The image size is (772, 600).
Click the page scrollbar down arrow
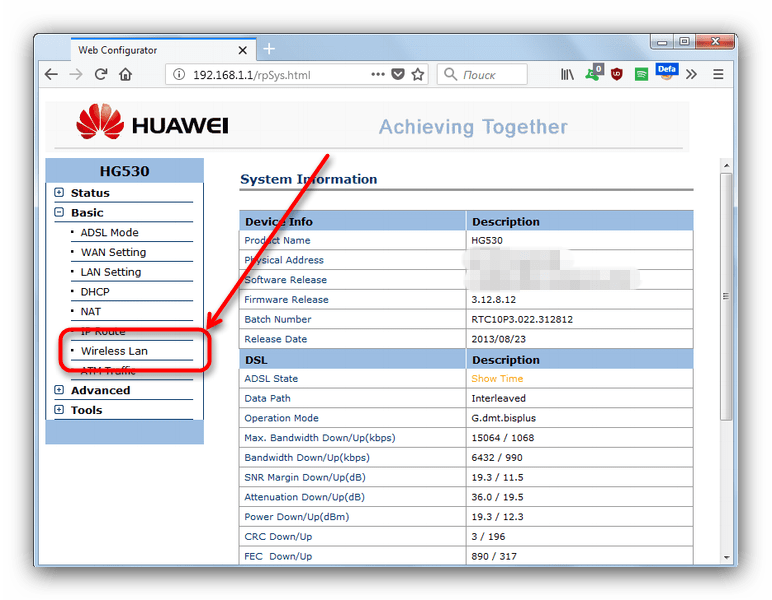click(726, 557)
